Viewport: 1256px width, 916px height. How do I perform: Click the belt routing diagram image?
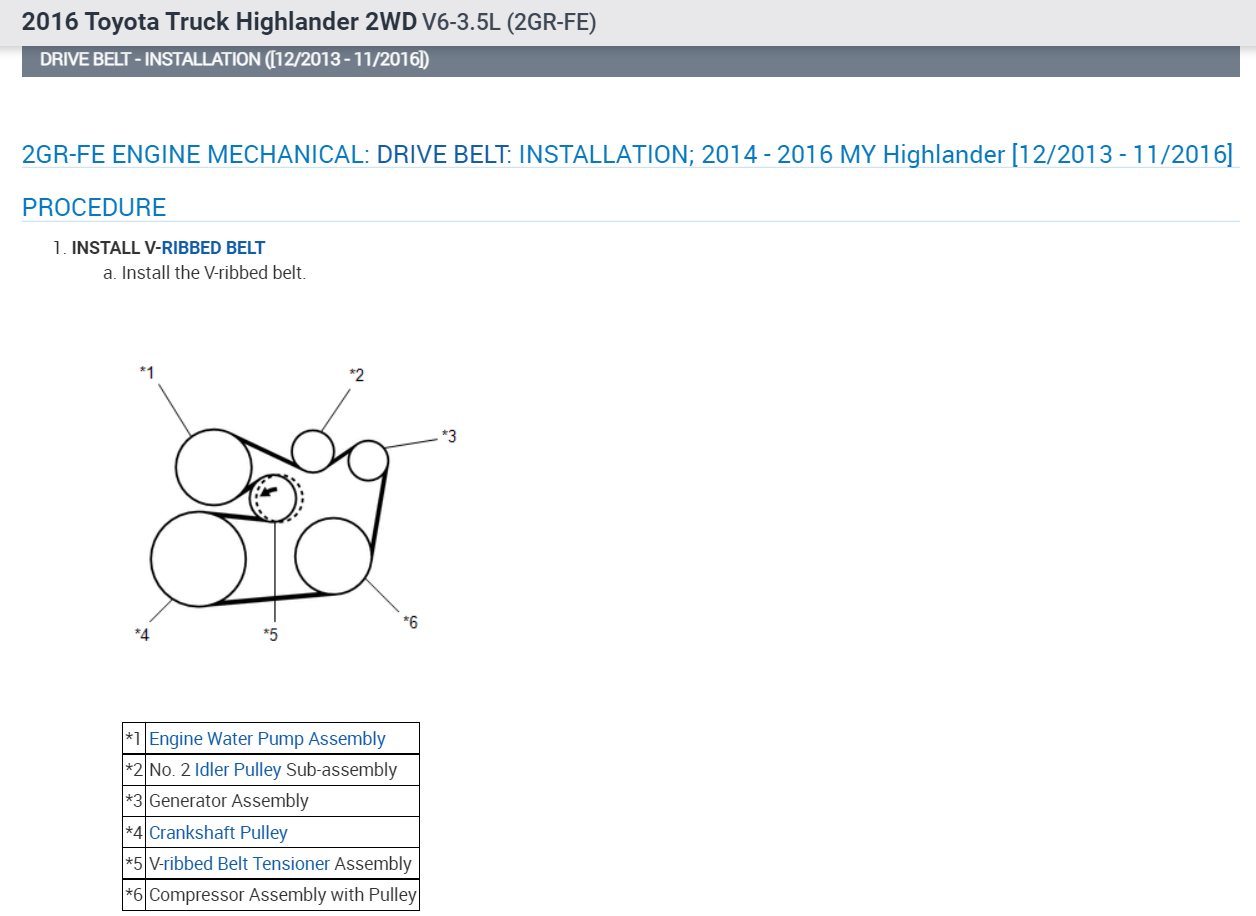[295, 505]
